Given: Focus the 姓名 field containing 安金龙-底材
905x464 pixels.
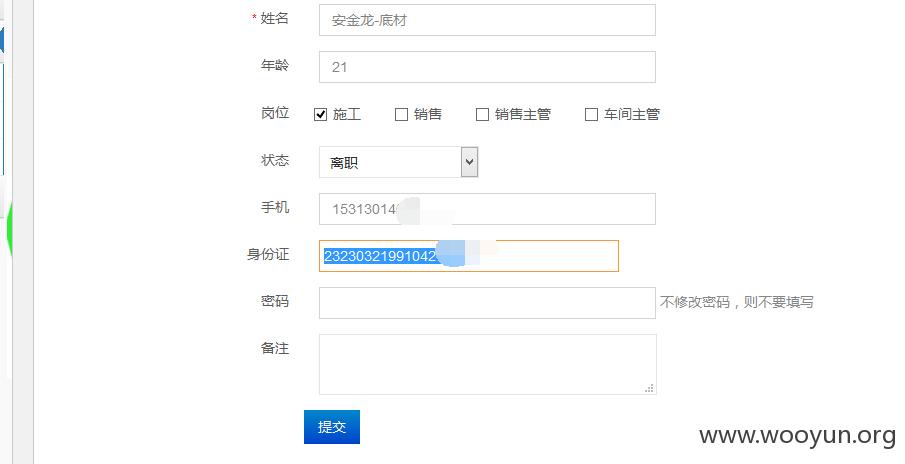Looking at the screenshot, I should pyautogui.click(x=487, y=20).
